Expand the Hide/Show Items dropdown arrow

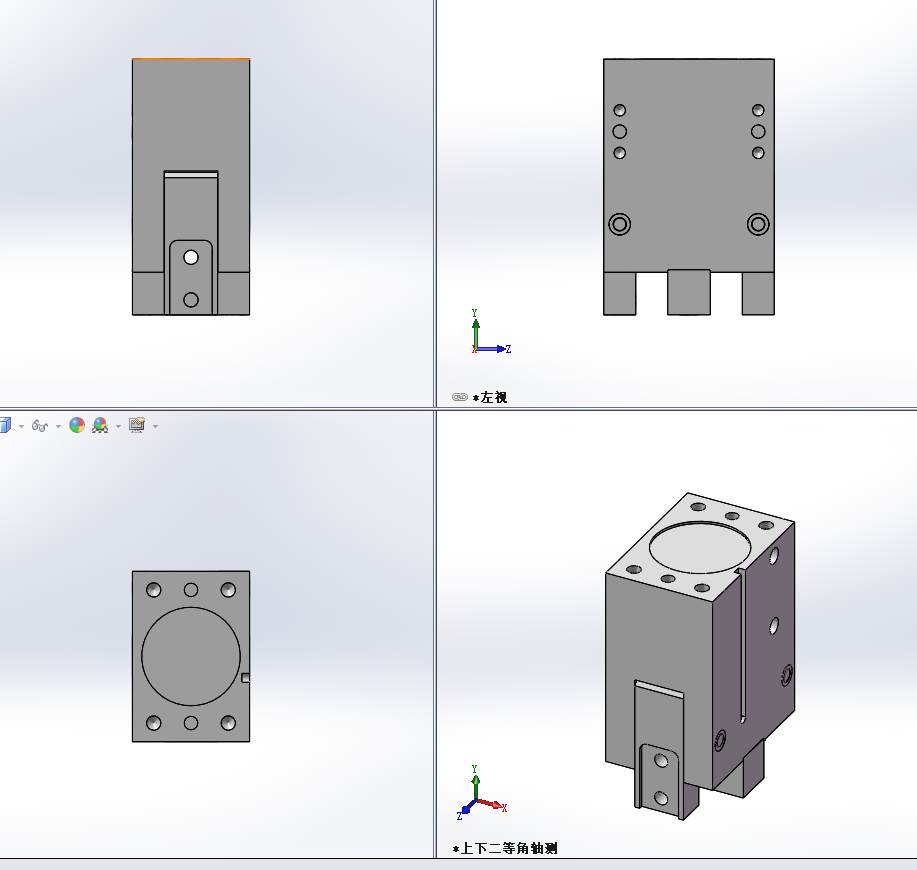(58, 426)
